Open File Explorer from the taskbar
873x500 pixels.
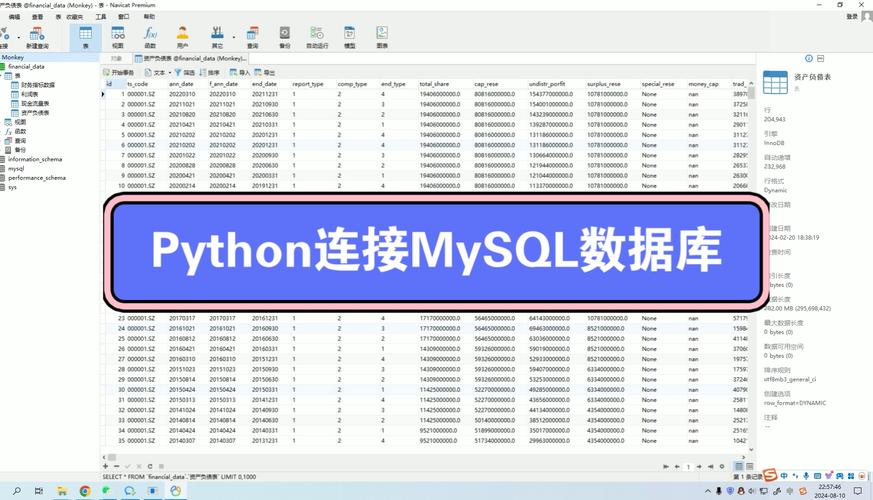pos(62,491)
